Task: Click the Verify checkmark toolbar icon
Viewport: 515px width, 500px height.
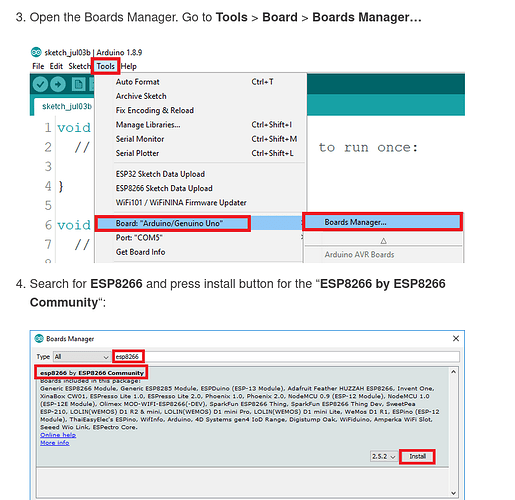Action: tap(40, 84)
